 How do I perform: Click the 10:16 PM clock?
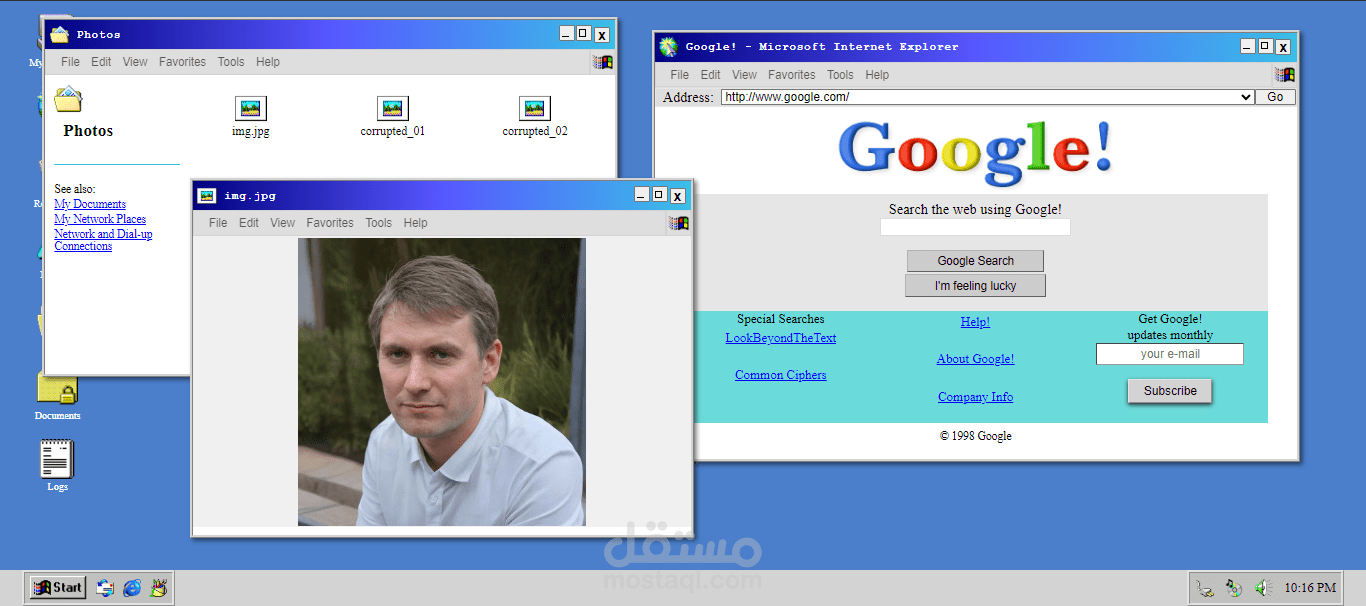[x=1310, y=588]
